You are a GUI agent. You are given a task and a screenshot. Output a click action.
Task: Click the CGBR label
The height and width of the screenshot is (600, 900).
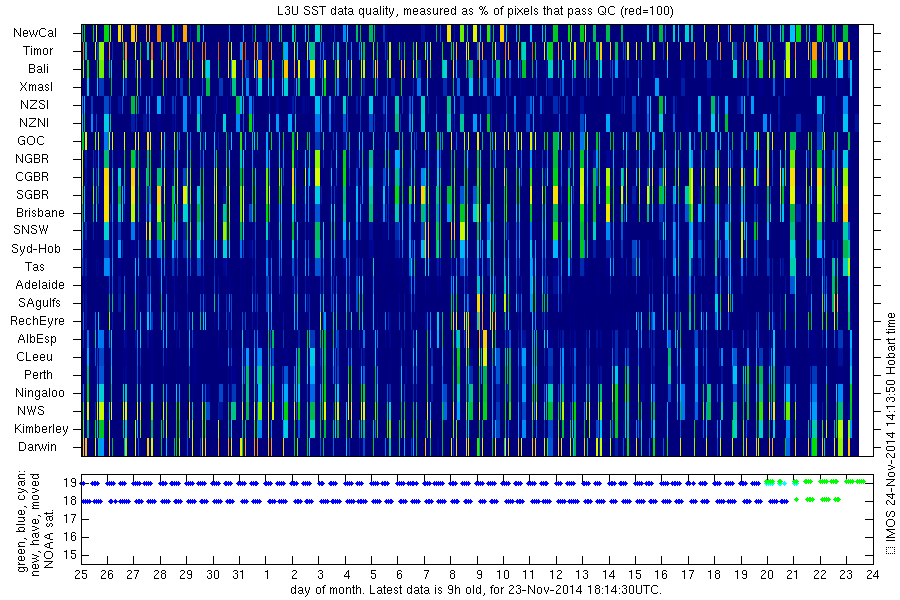click(x=32, y=176)
